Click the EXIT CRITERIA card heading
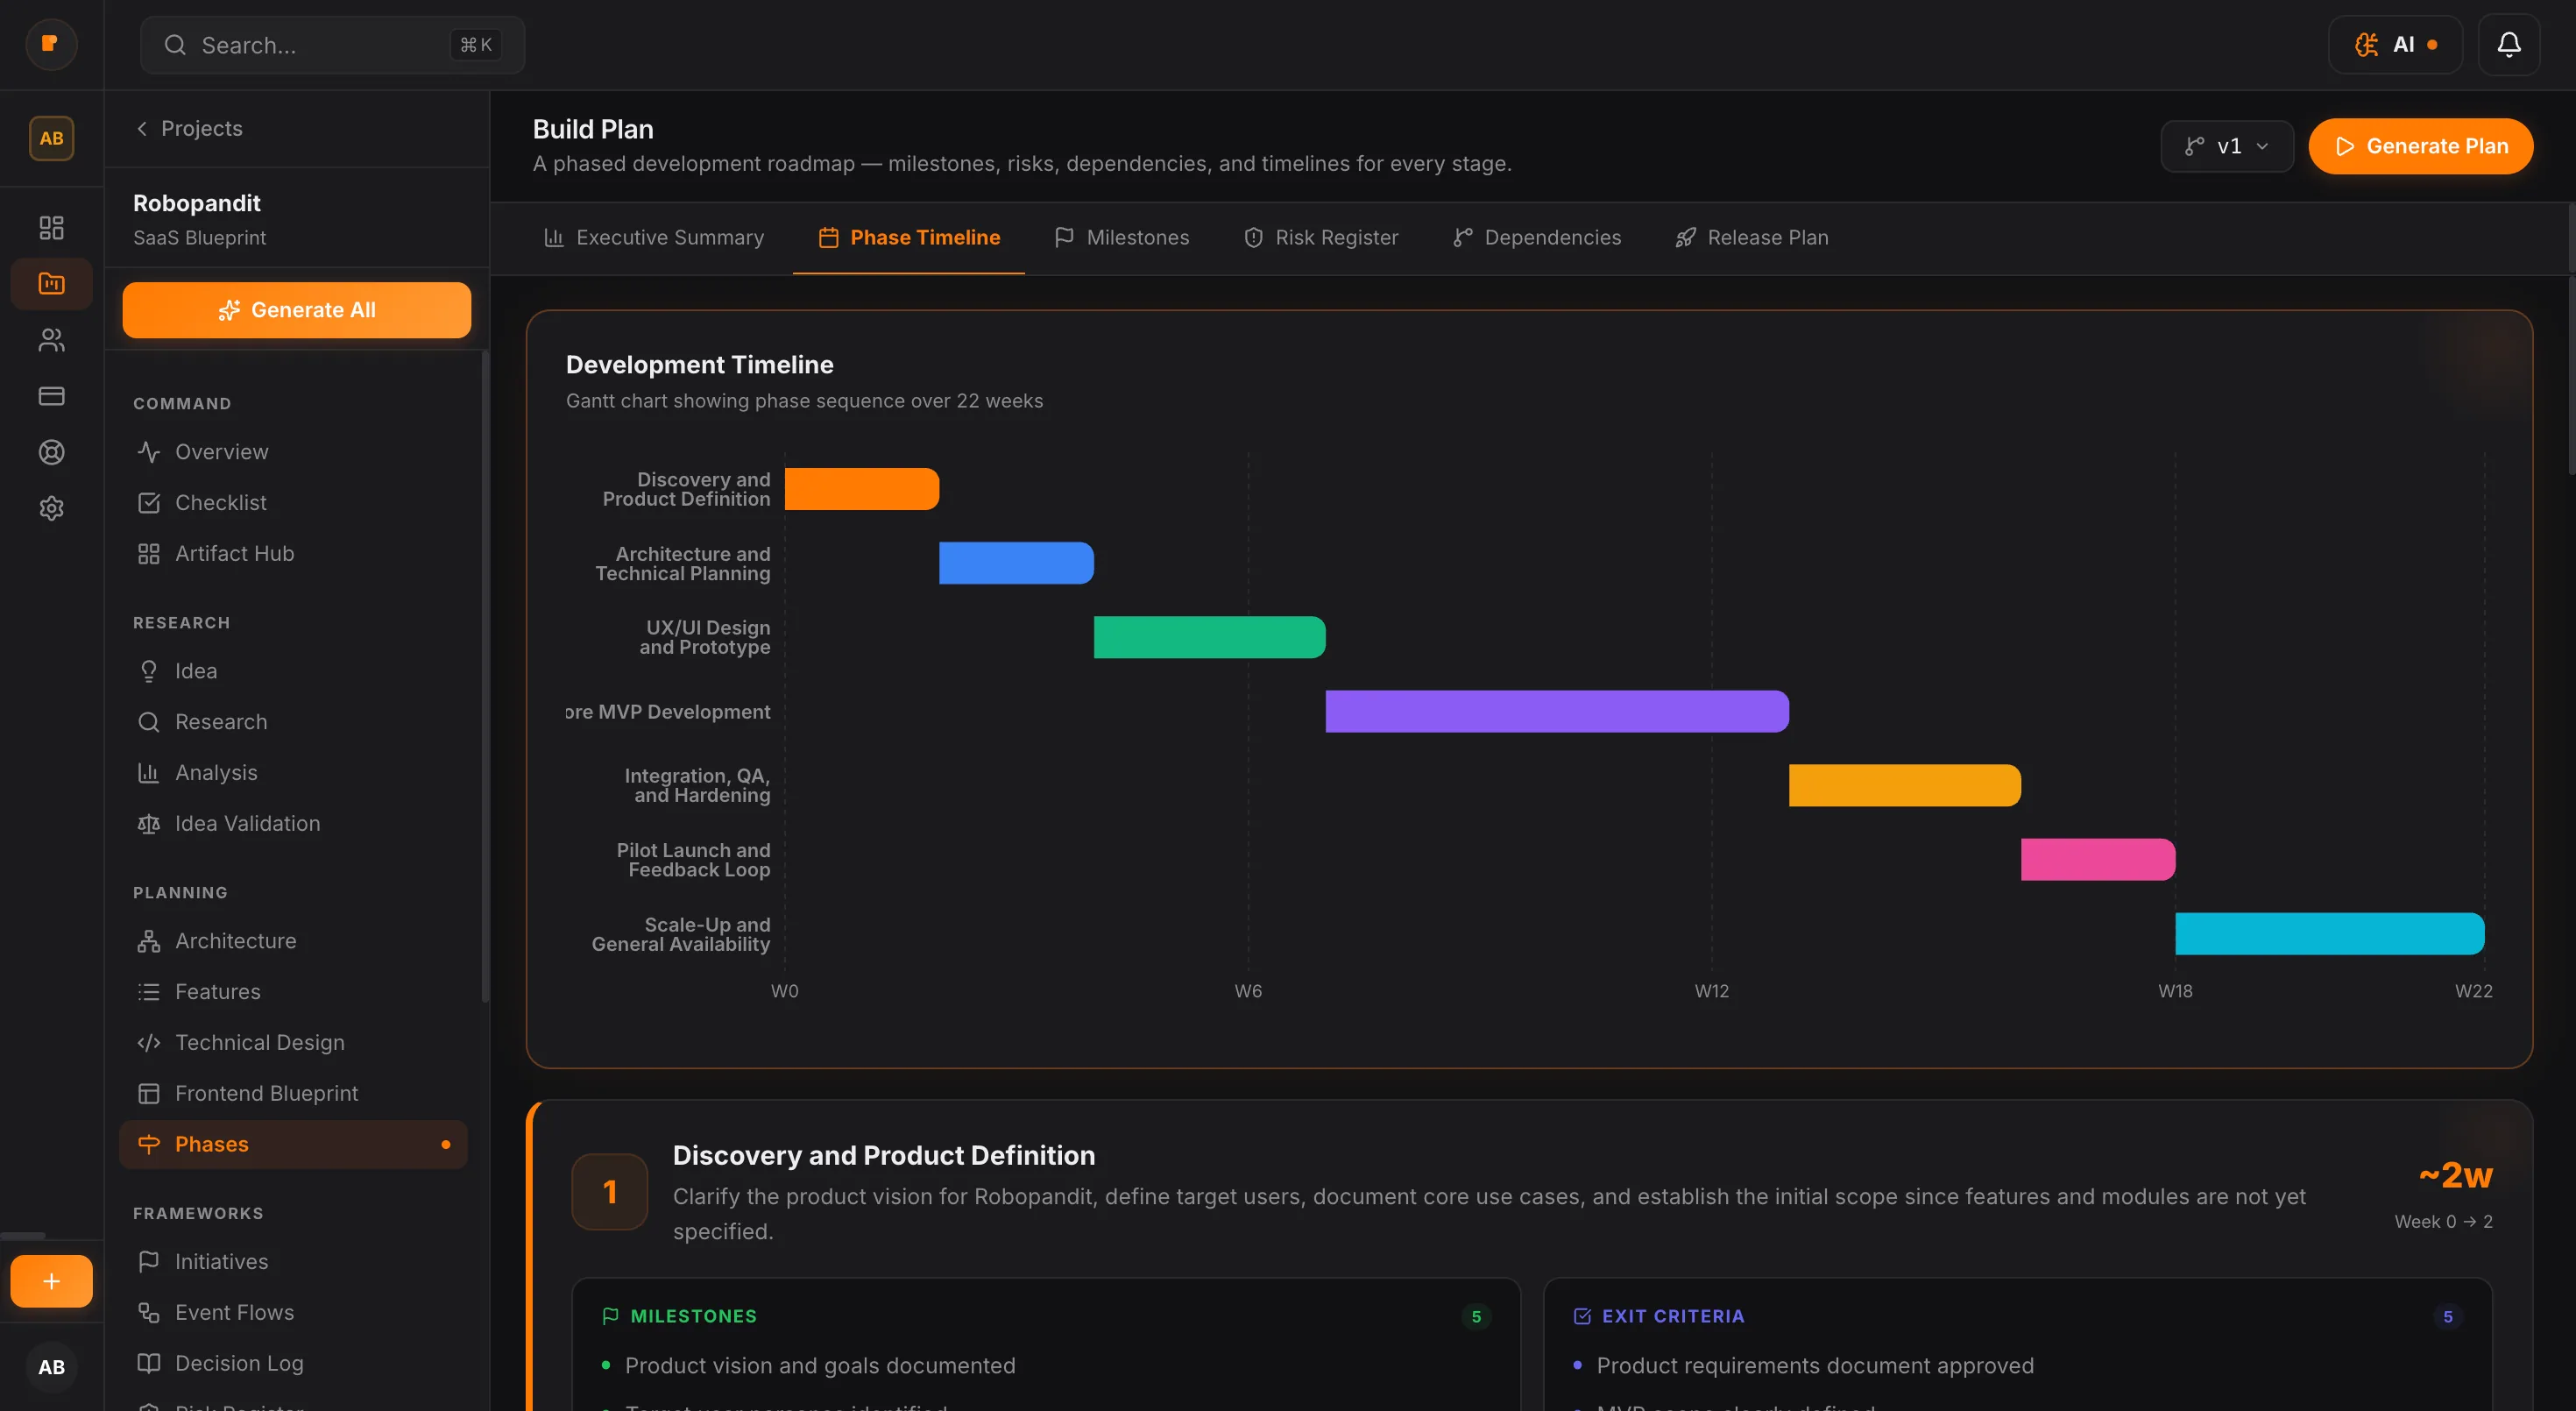 [x=1673, y=1316]
